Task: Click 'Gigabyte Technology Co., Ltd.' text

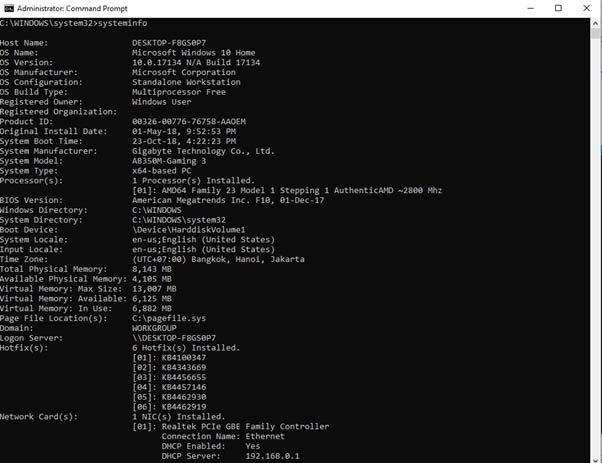Action: coord(203,151)
